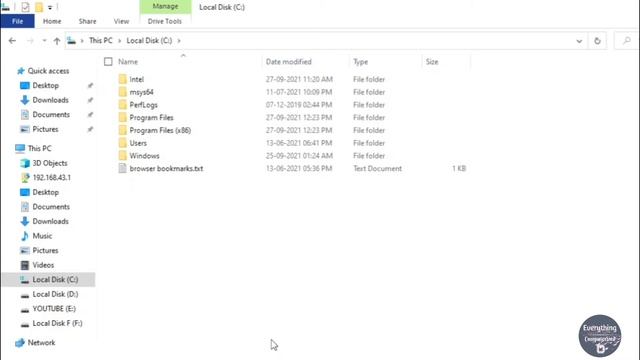Open the recent locations dropdown arrow
The width and height of the screenshot is (640, 360).
pyautogui.click(x=44, y=40)
